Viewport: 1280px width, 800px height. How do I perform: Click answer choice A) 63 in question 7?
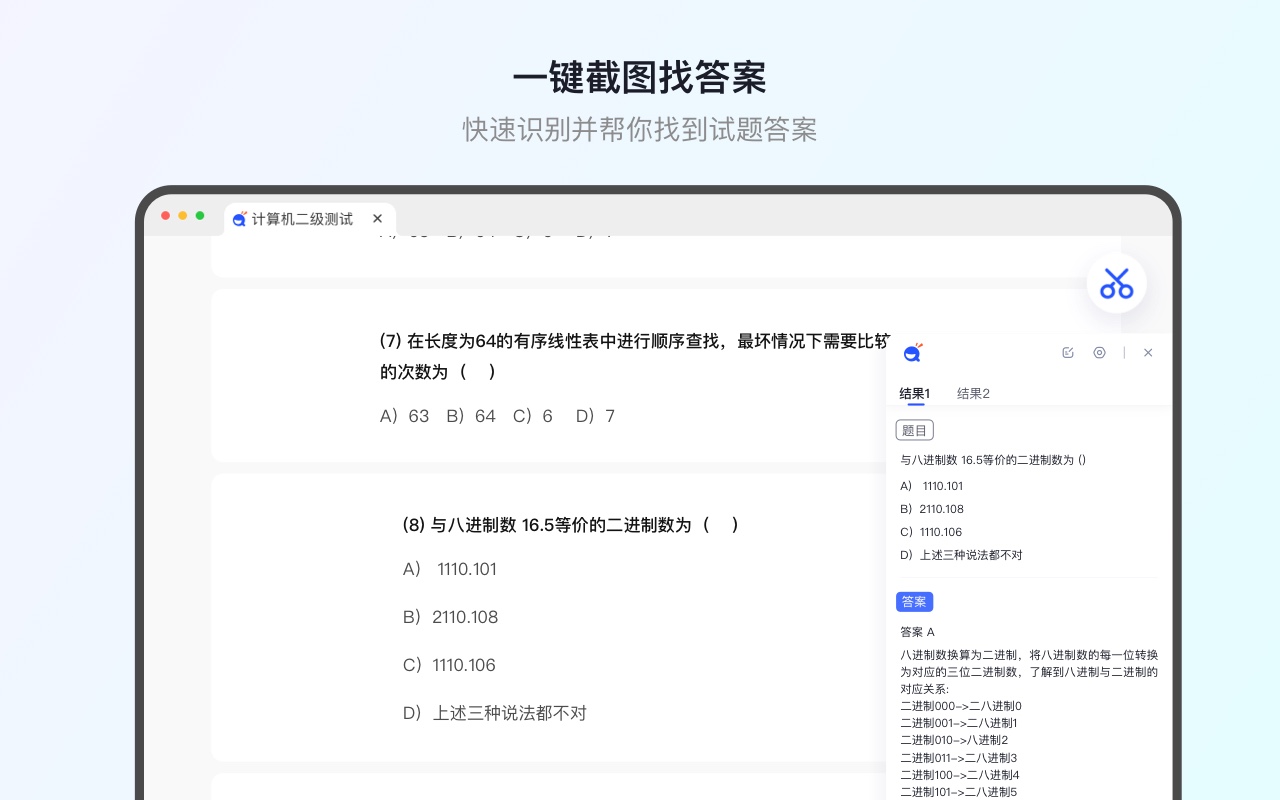[x=404, y=416]
